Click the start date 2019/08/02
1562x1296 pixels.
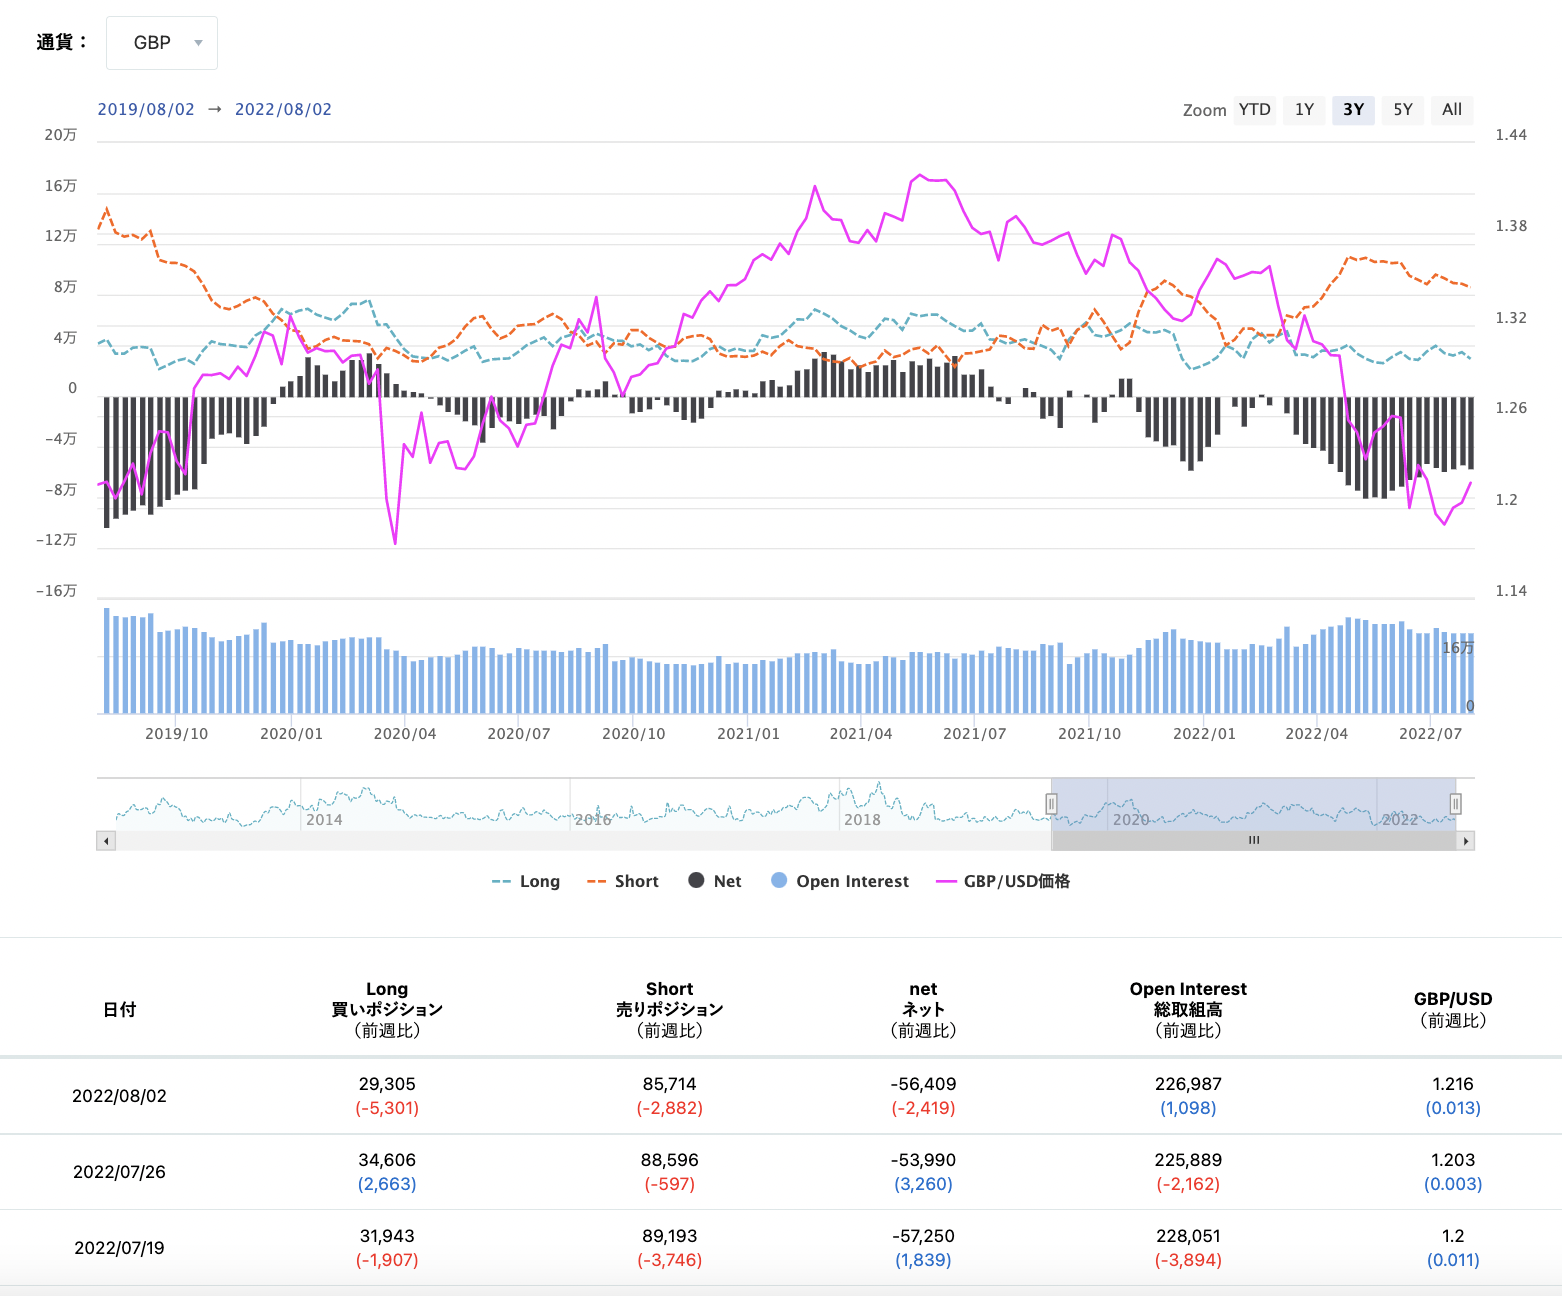[146, 110]
